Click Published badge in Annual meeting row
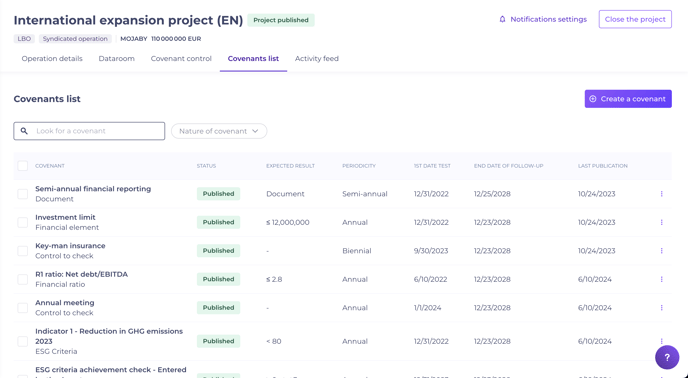 tap(218, 308)
